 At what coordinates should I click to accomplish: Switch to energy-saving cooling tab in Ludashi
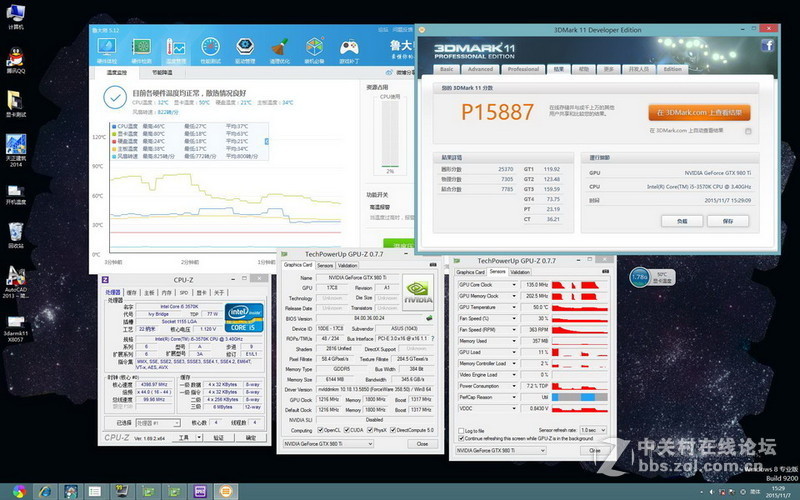click(x=162, y=73)
